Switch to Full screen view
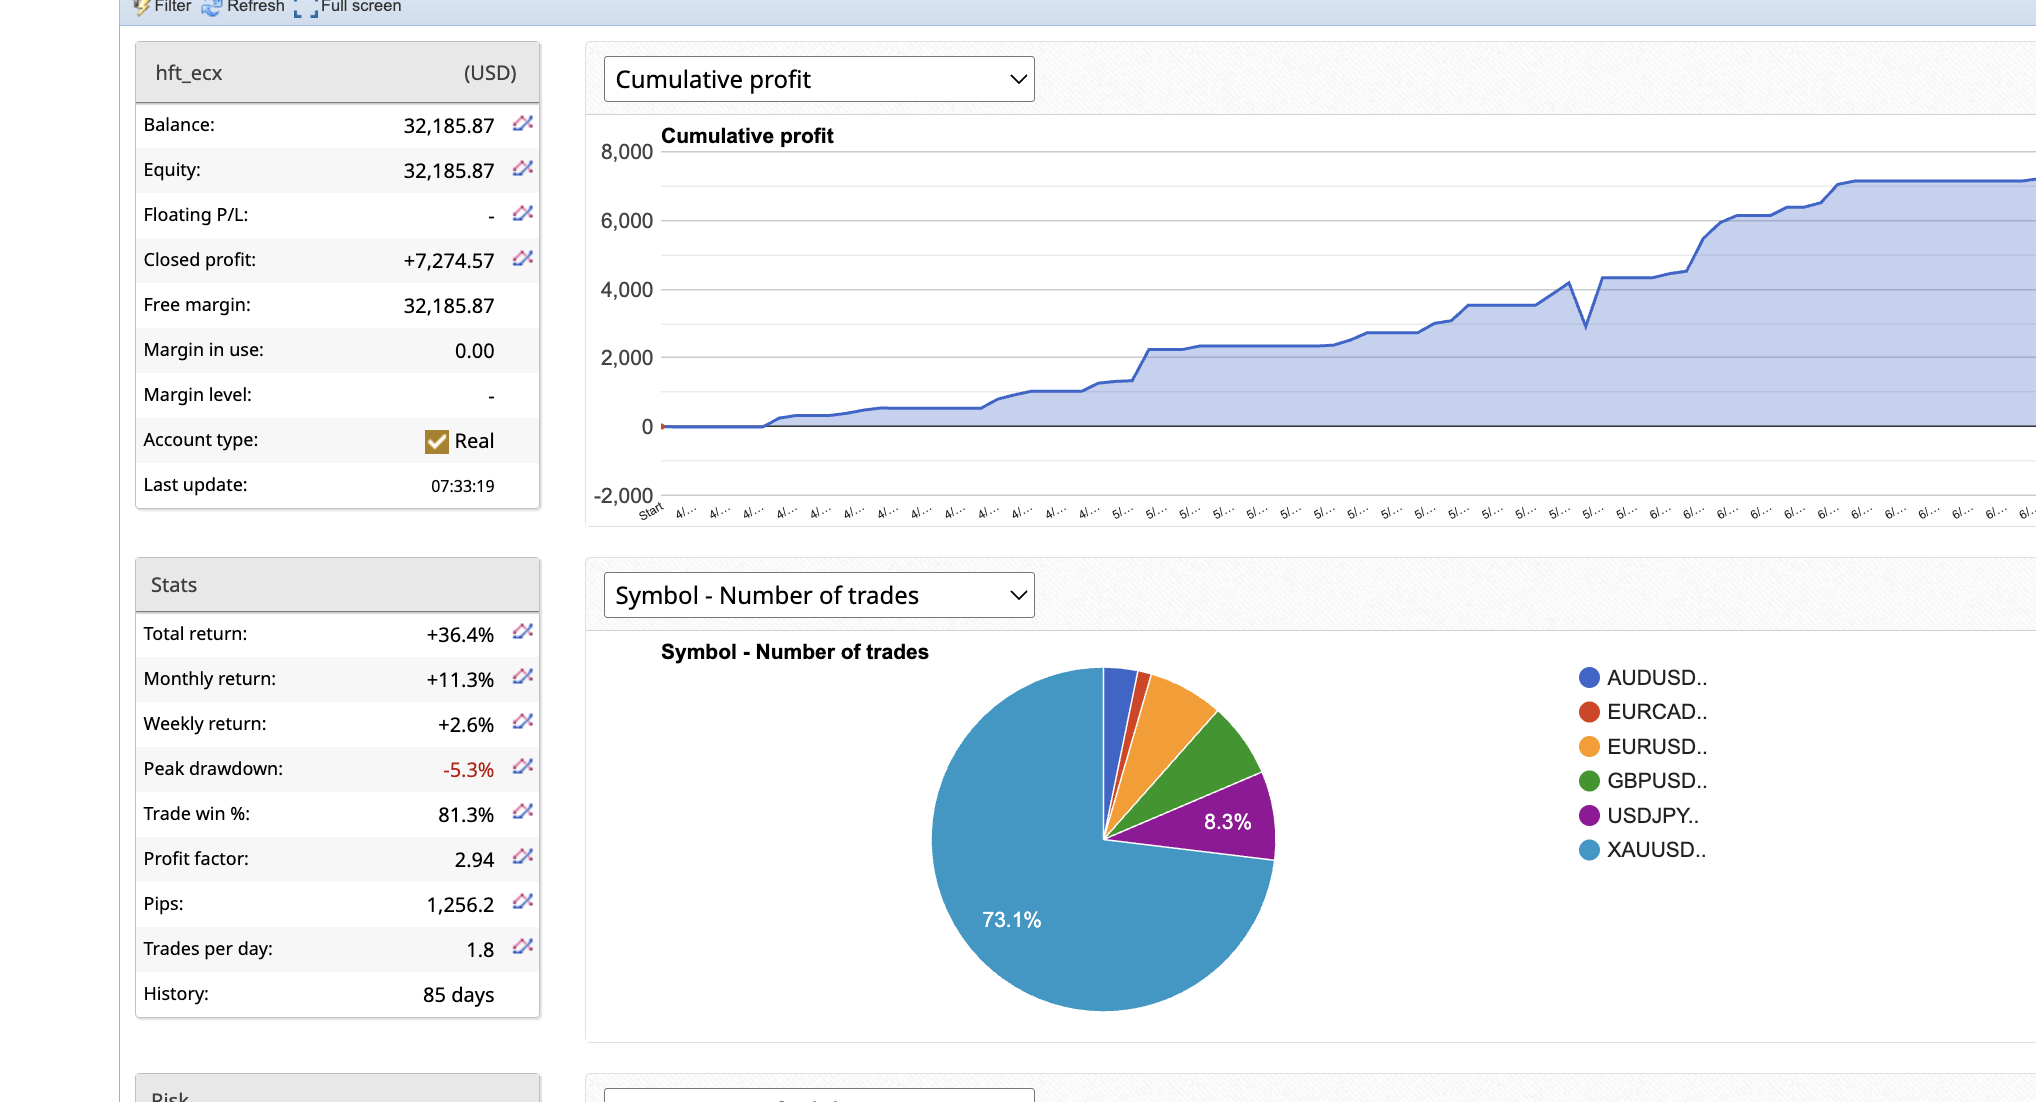 [x=348, y=7]
